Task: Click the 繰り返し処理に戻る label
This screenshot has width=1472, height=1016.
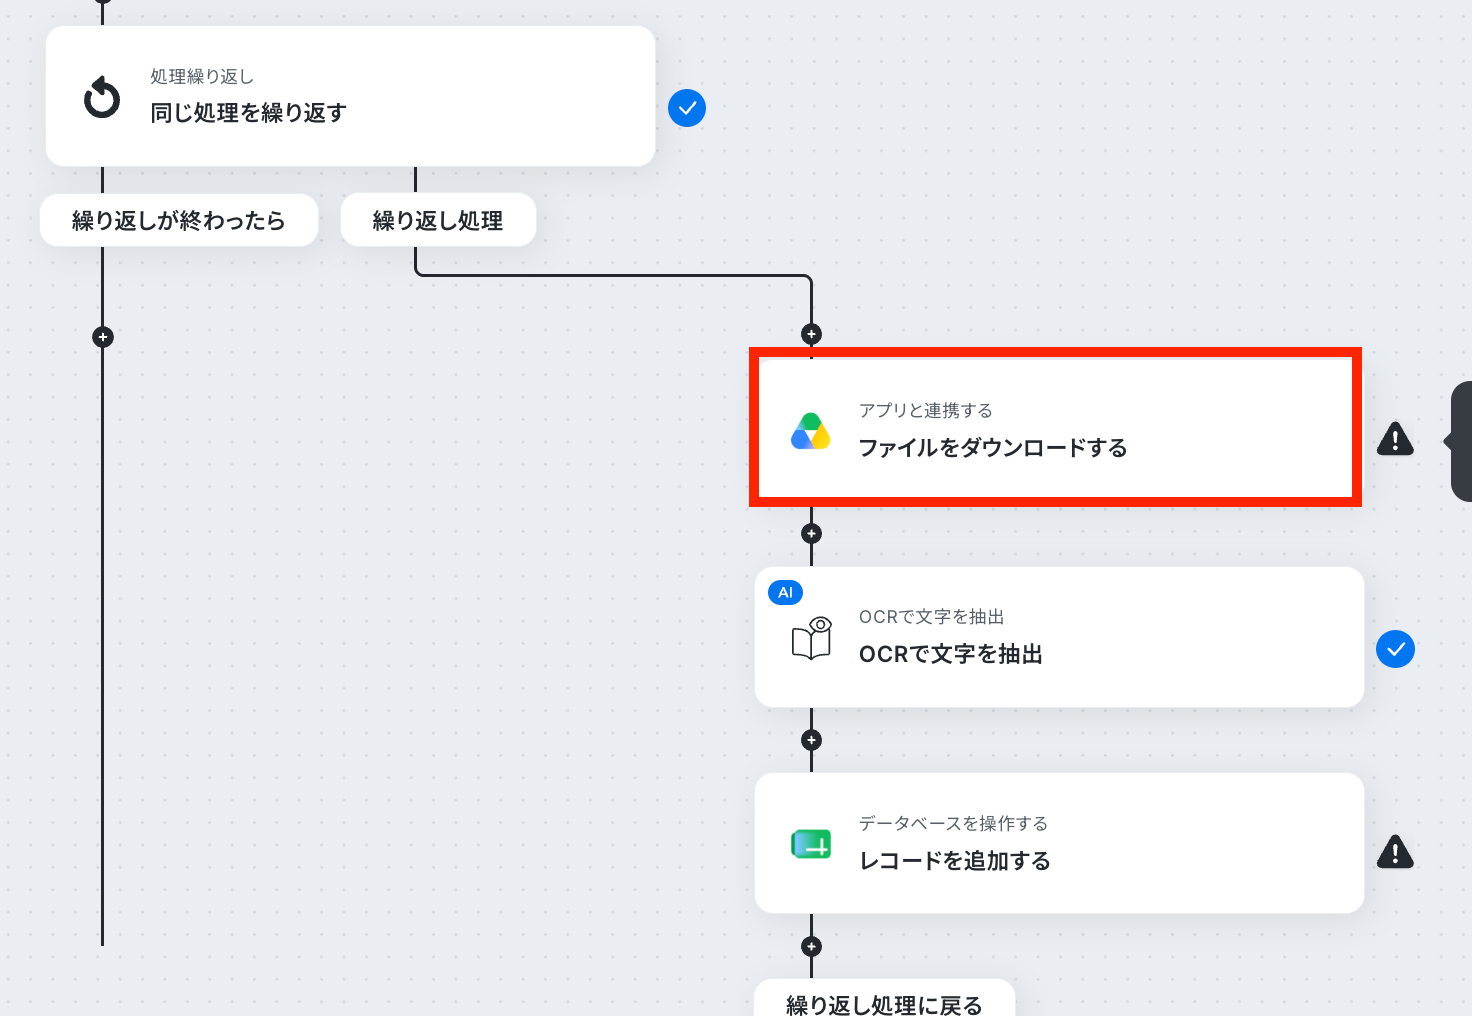Action: click(x=884, y=1000)
